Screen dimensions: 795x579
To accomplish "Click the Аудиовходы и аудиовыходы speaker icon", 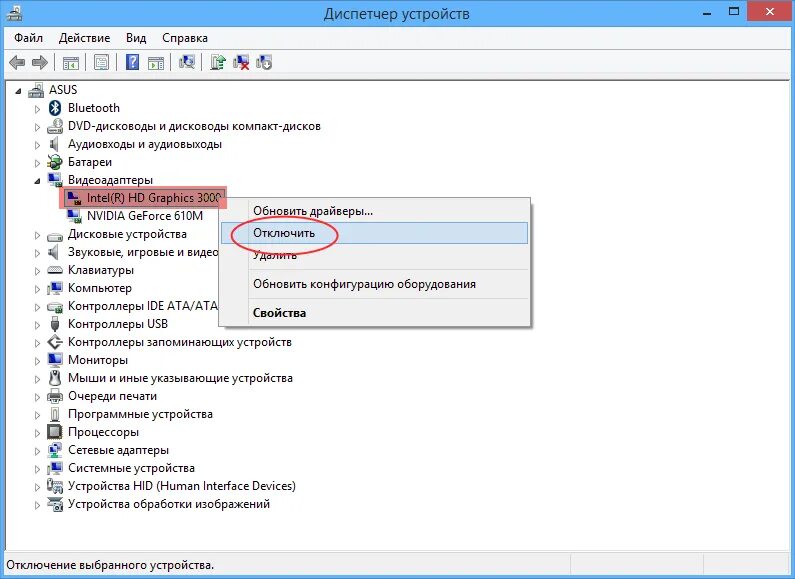I will [x=54, y=144].
